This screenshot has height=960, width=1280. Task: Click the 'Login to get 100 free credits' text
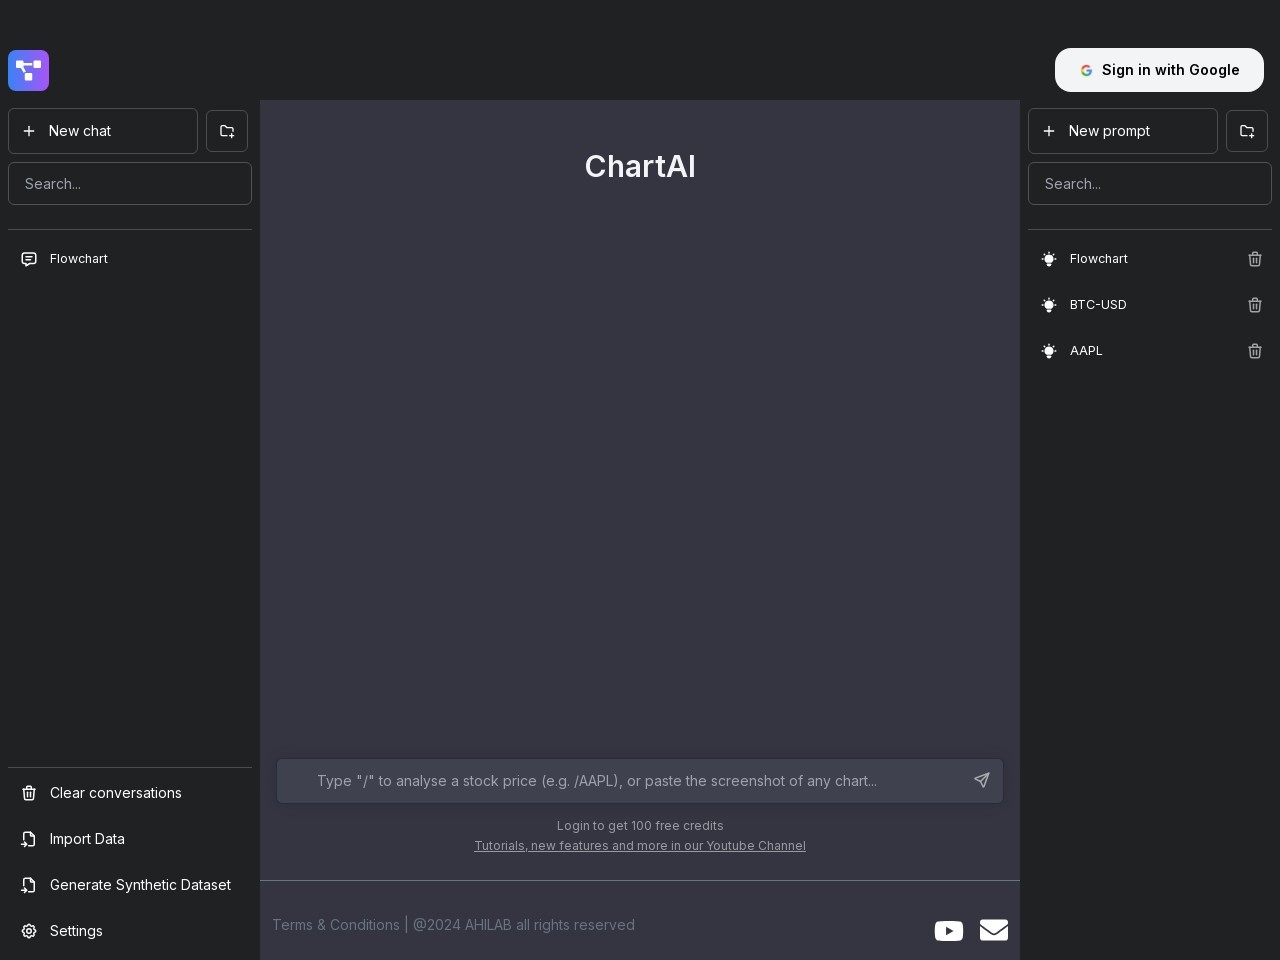(640, 826)
